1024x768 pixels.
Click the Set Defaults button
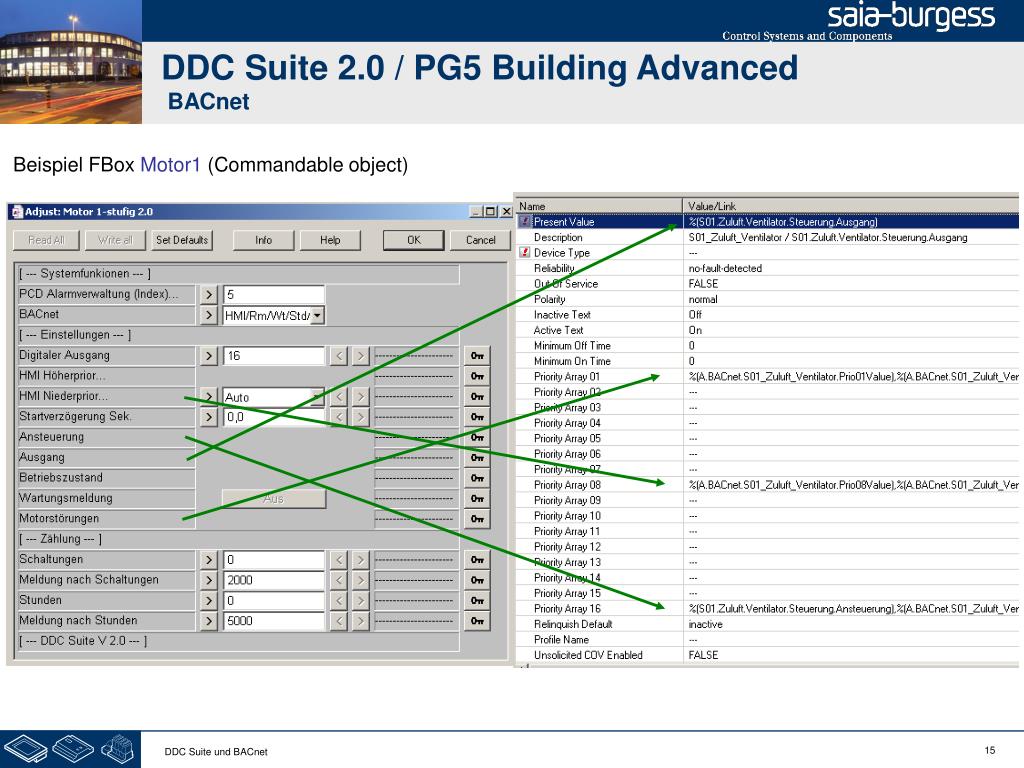pyautogui.click(x=182, y=240)
